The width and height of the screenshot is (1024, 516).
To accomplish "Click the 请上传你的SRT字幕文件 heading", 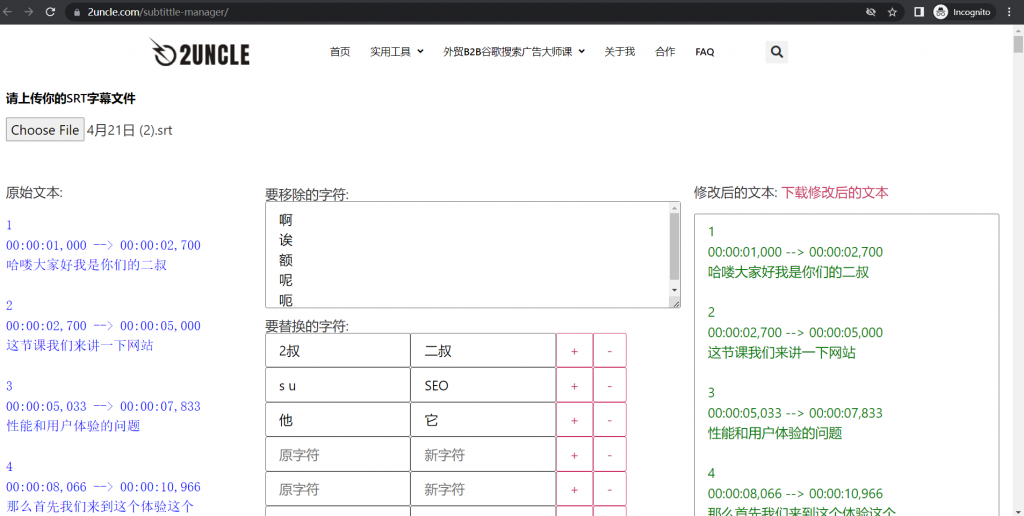I will point(71,99).
